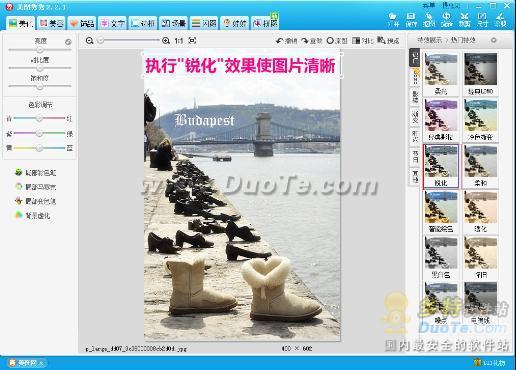Image resolution: width=516 pixels, height=370 pixels.
Task: Click the zoom out magnifier icon
Action: click(x=89, y=41)
